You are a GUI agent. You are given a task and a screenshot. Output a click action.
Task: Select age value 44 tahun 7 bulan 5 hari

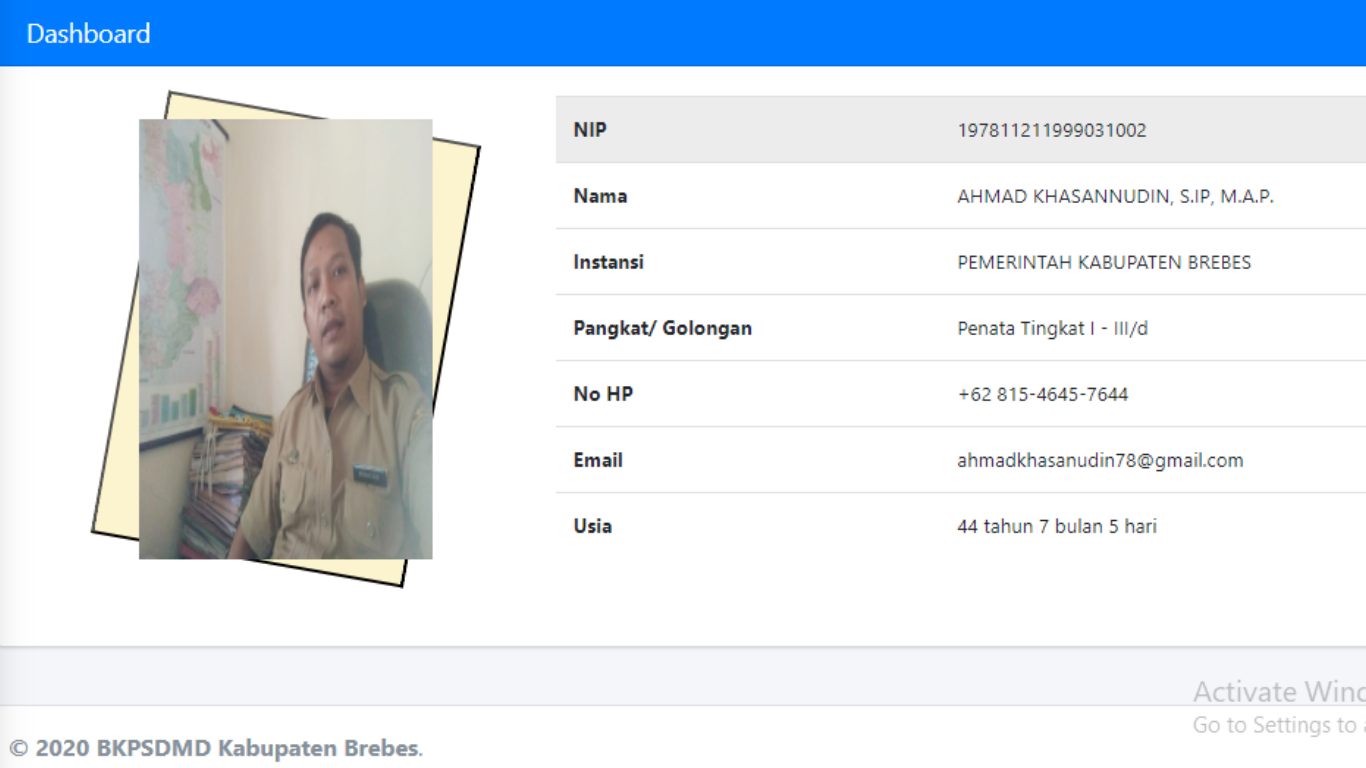pyautogui.click(x=1057, y=526)
